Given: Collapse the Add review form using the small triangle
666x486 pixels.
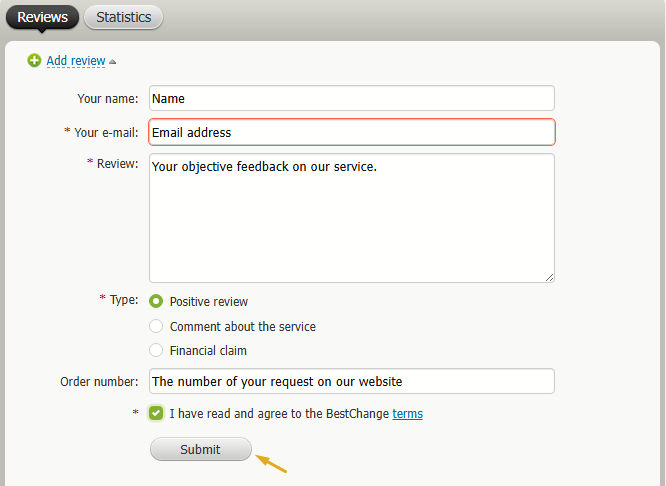Looking at the screenshot, I should [x=113, y=62].
